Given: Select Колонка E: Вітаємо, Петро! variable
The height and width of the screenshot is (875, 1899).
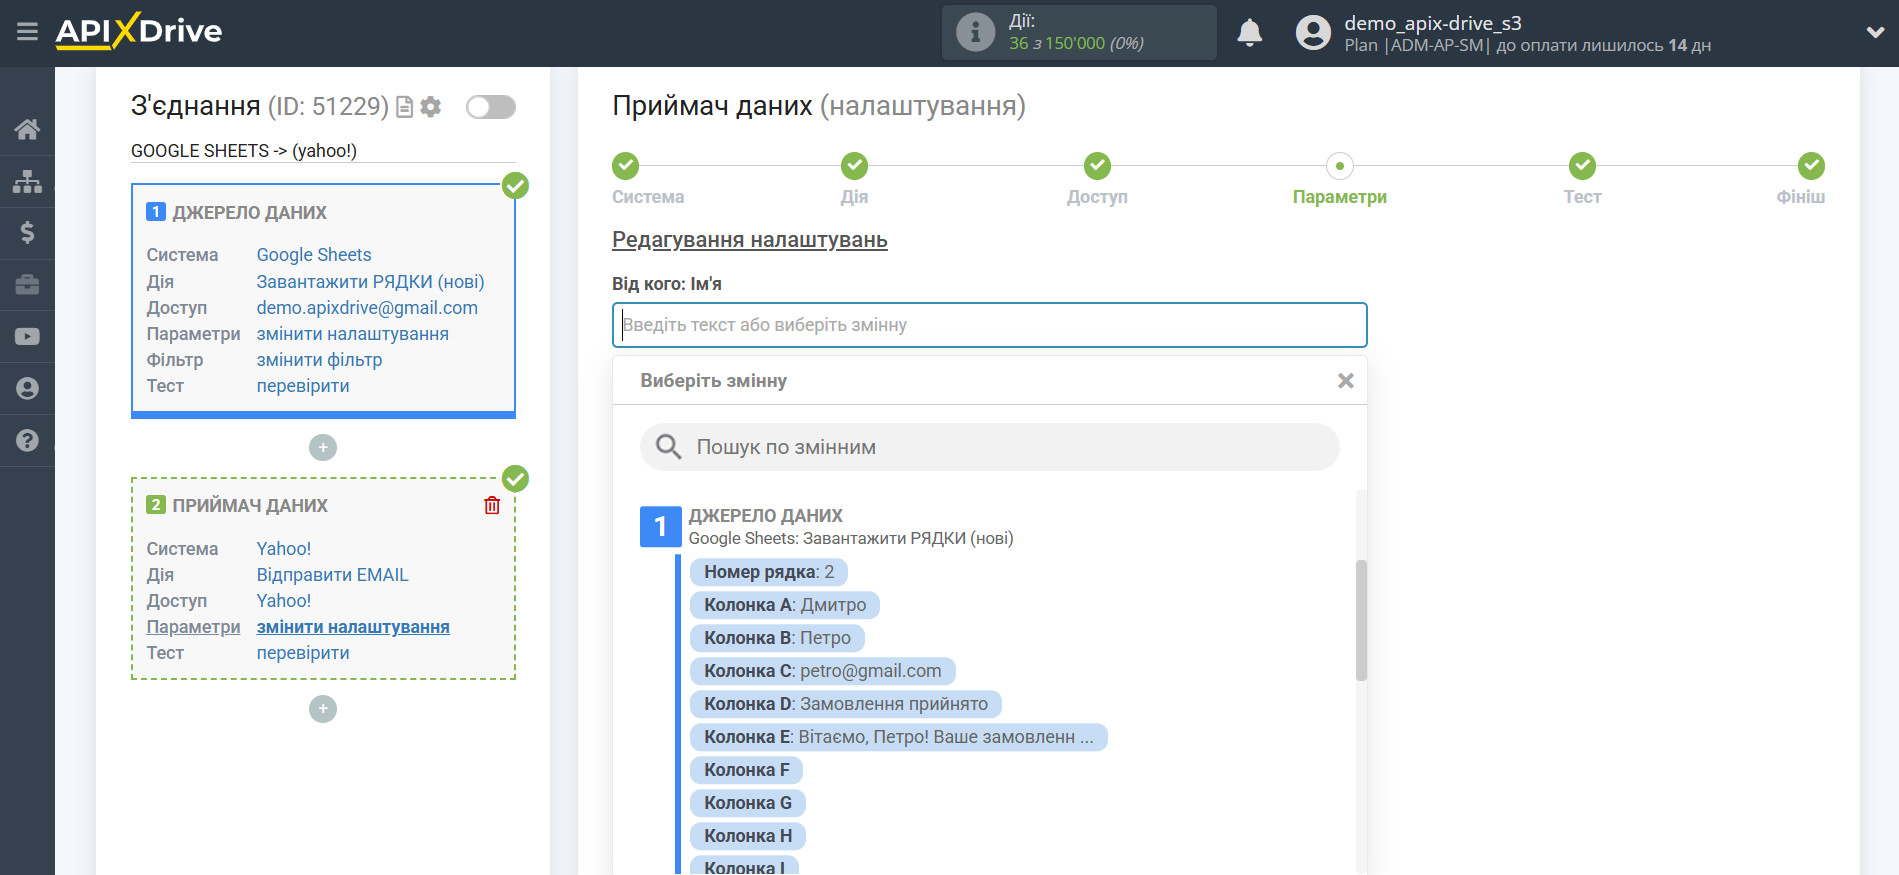Looking at the screenshot, I should (899, 737).
